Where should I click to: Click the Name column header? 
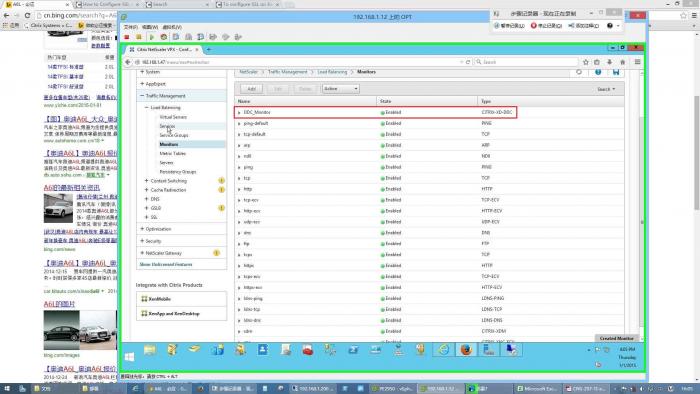pos(306,102)
